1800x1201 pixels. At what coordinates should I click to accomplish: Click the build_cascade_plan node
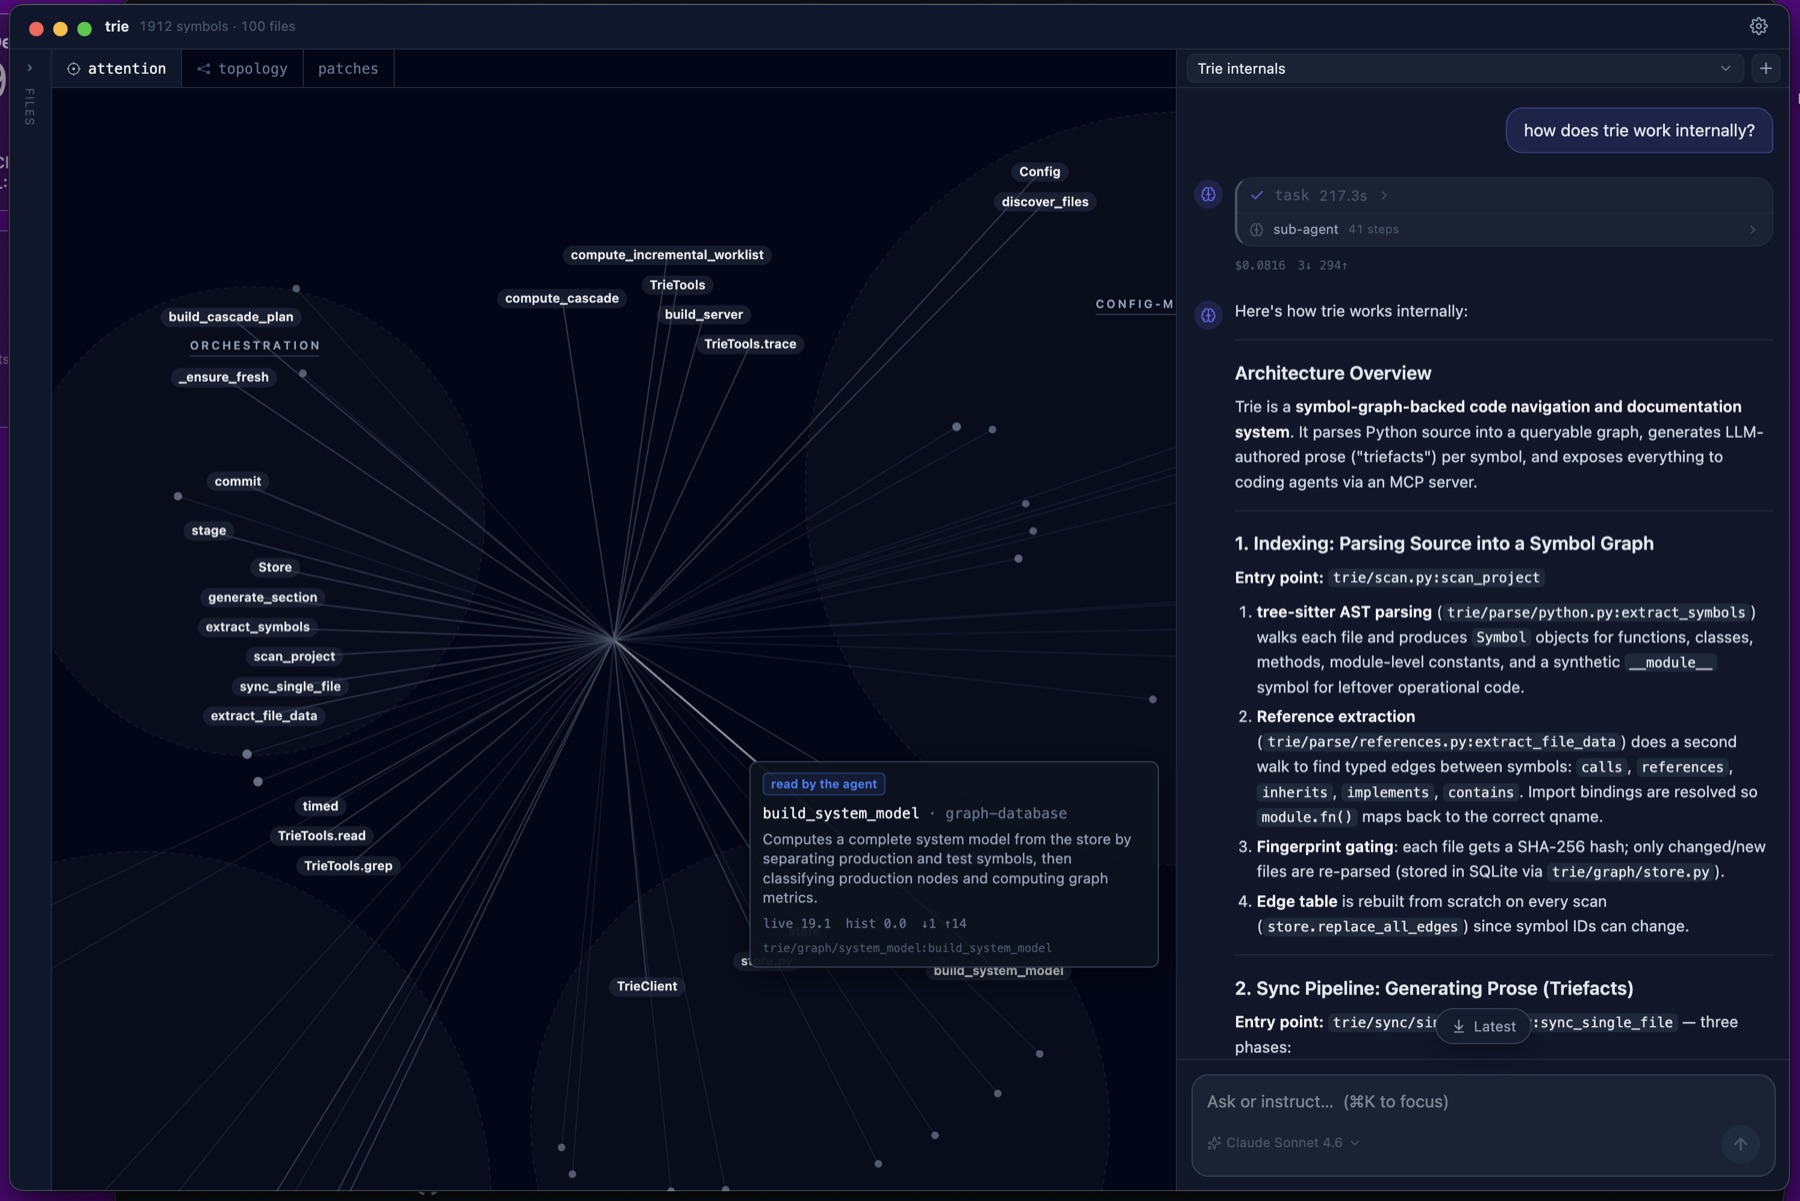(x=231, y=316)
